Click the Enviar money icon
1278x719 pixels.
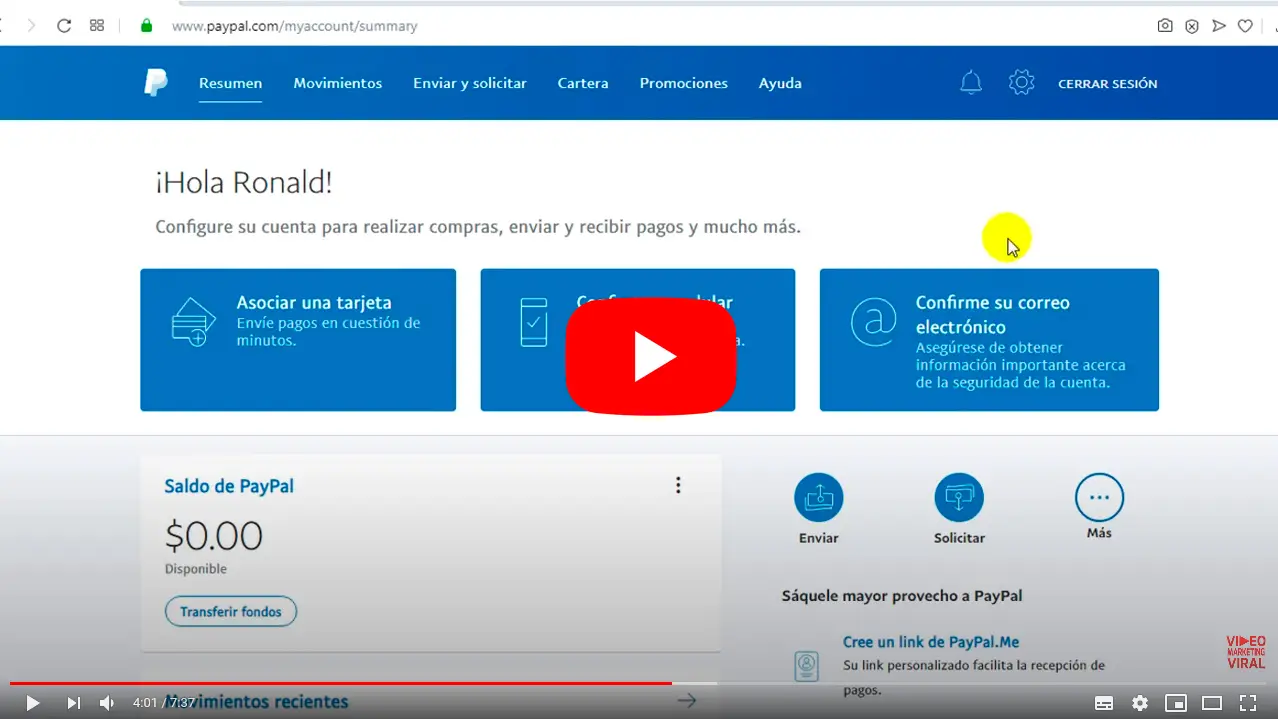pos(819,497)
